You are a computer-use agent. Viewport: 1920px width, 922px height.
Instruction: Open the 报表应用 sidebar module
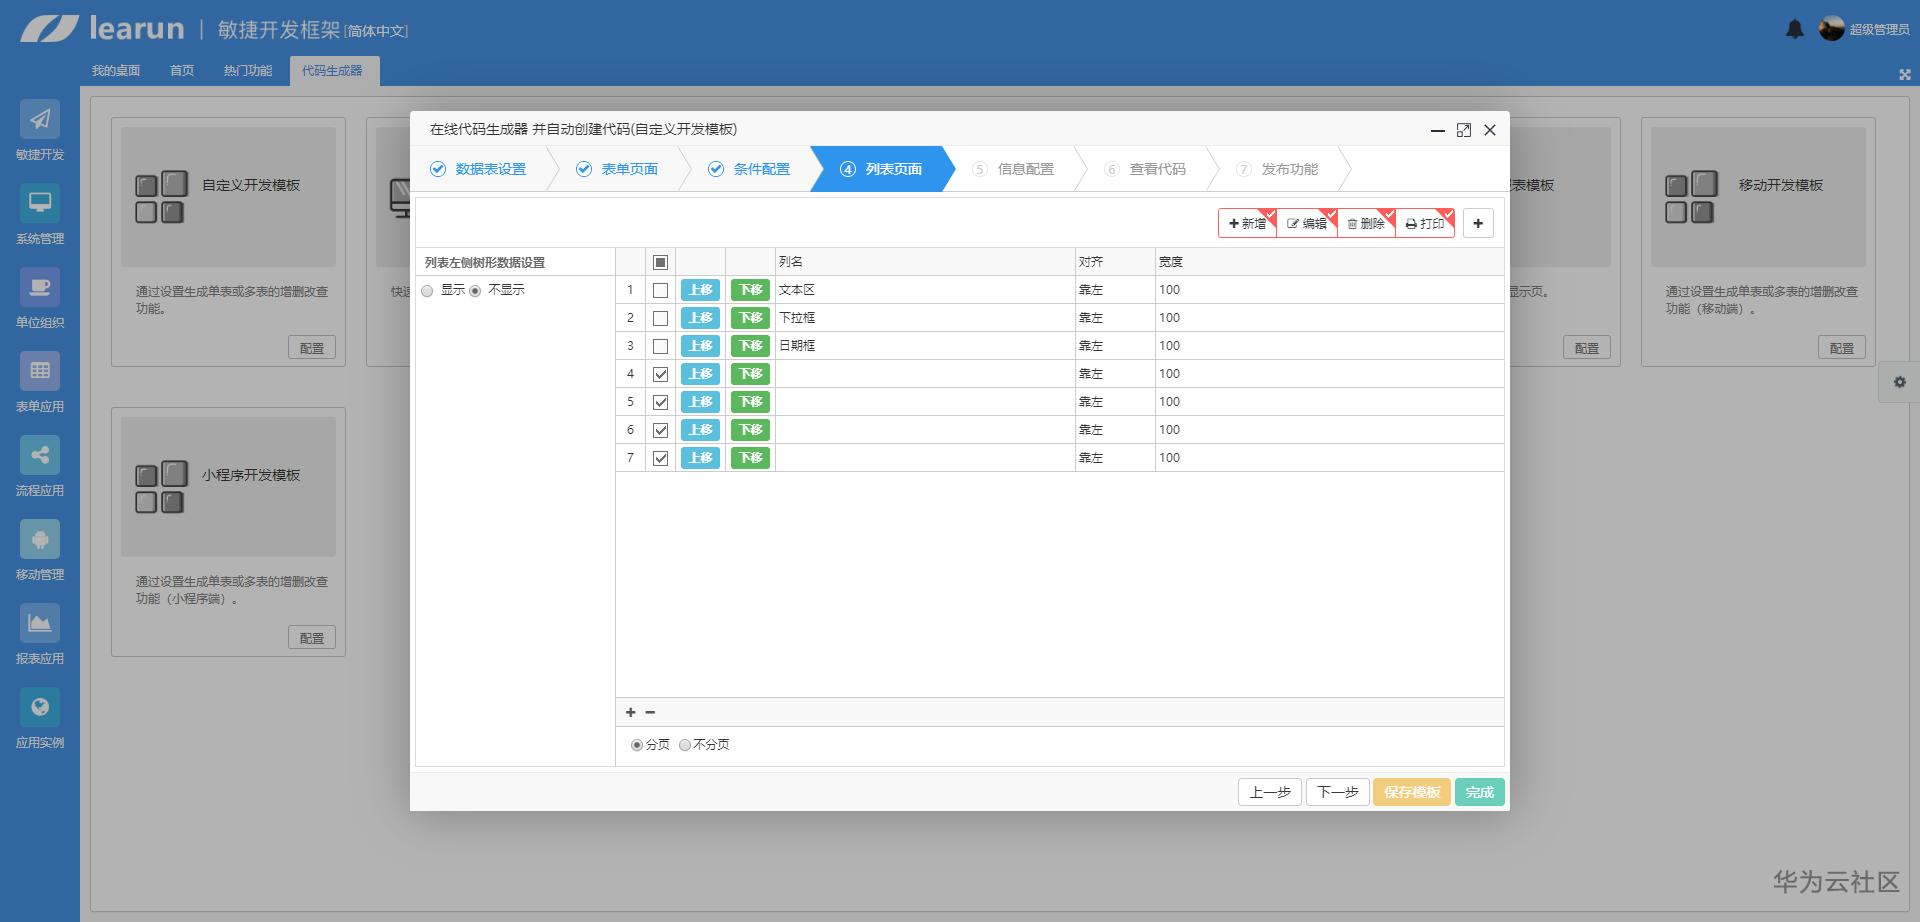tap(40, 635)
